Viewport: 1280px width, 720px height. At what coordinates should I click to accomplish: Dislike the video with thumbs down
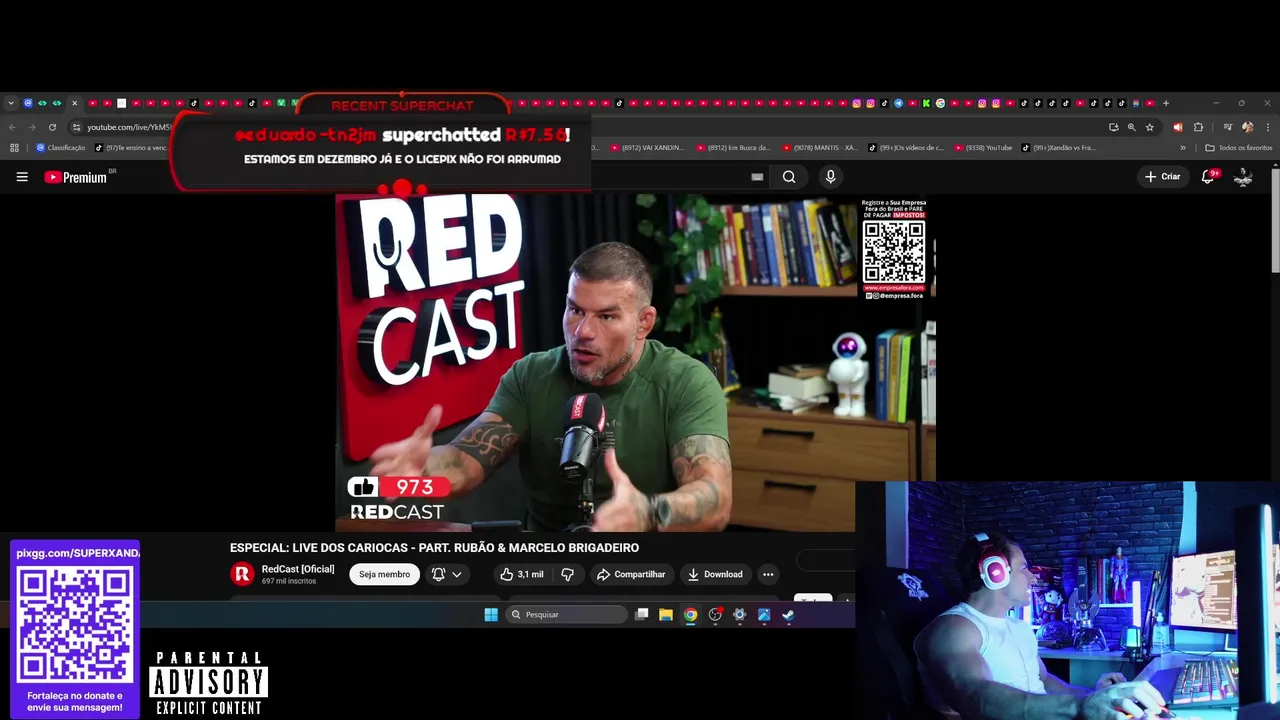pos(567,574)
